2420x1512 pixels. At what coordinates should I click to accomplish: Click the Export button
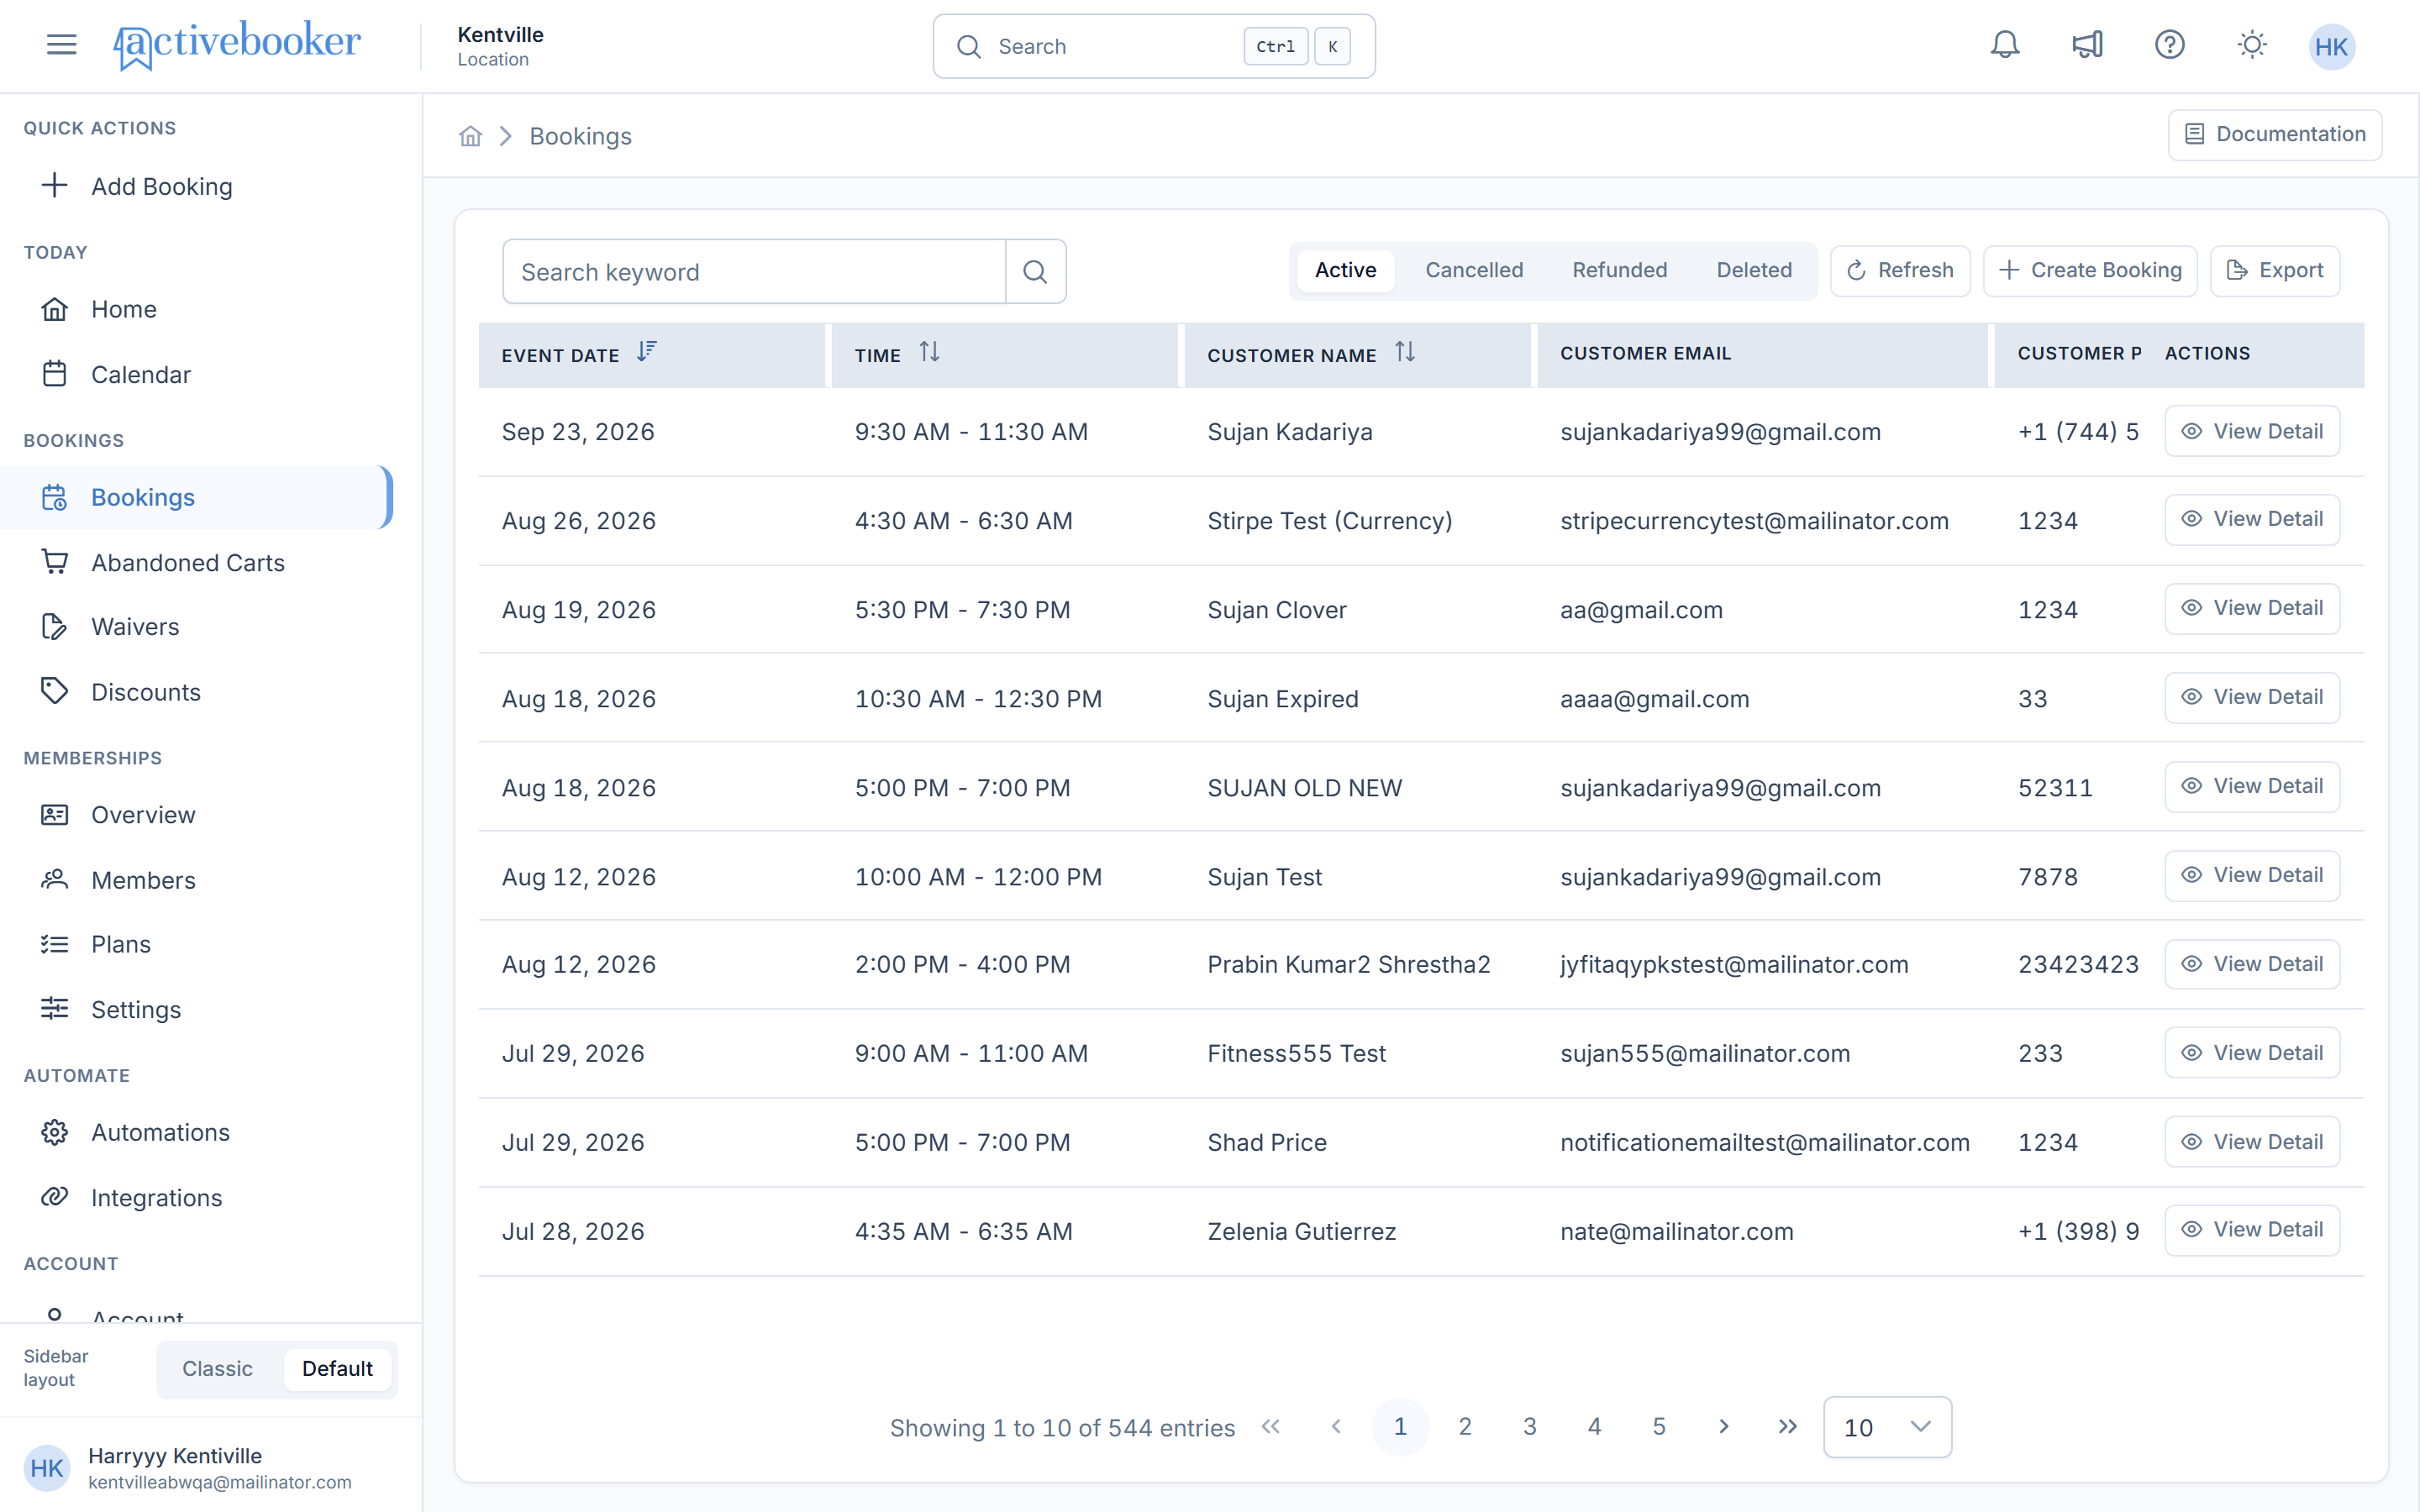2275,270
